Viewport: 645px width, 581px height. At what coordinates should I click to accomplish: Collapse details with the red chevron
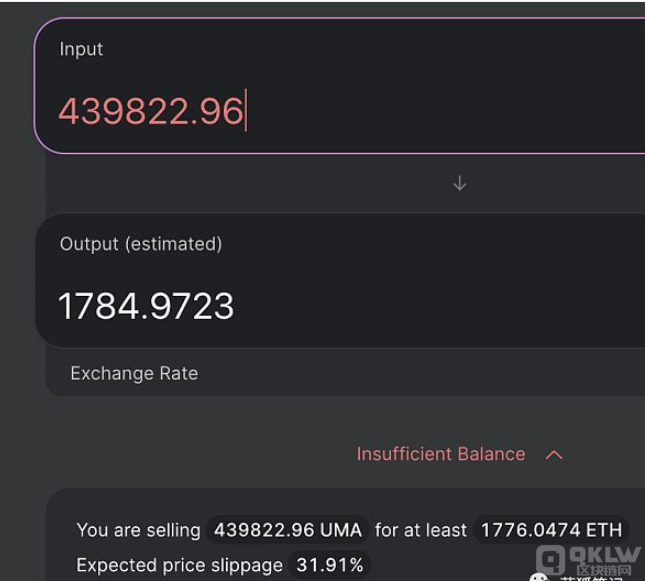point(554,455)
